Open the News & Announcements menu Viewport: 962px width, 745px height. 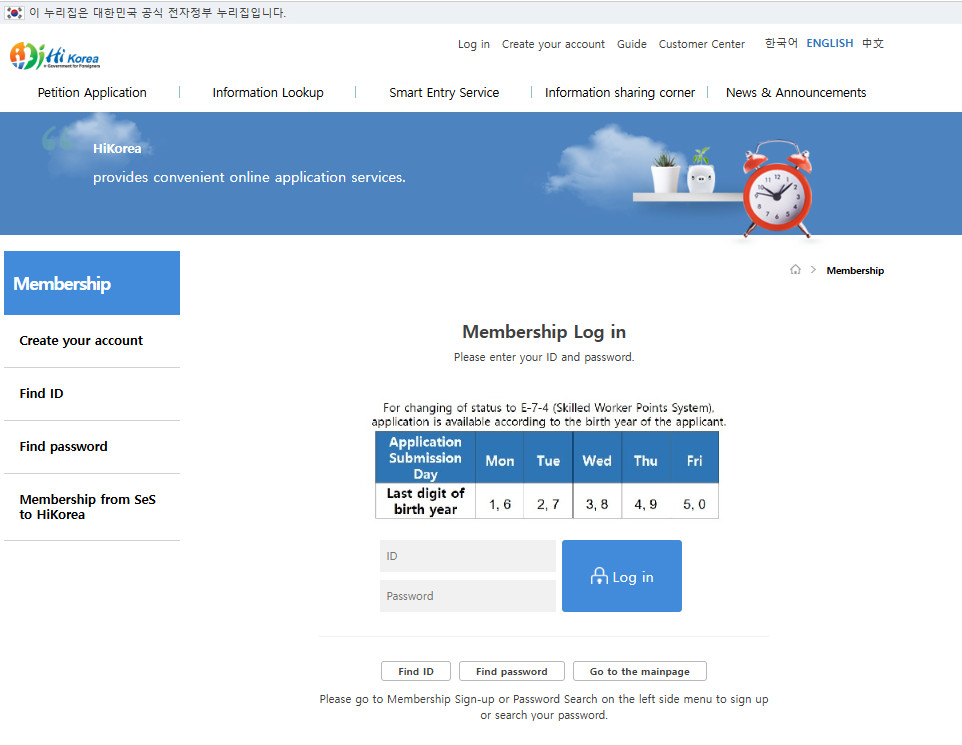796,93
